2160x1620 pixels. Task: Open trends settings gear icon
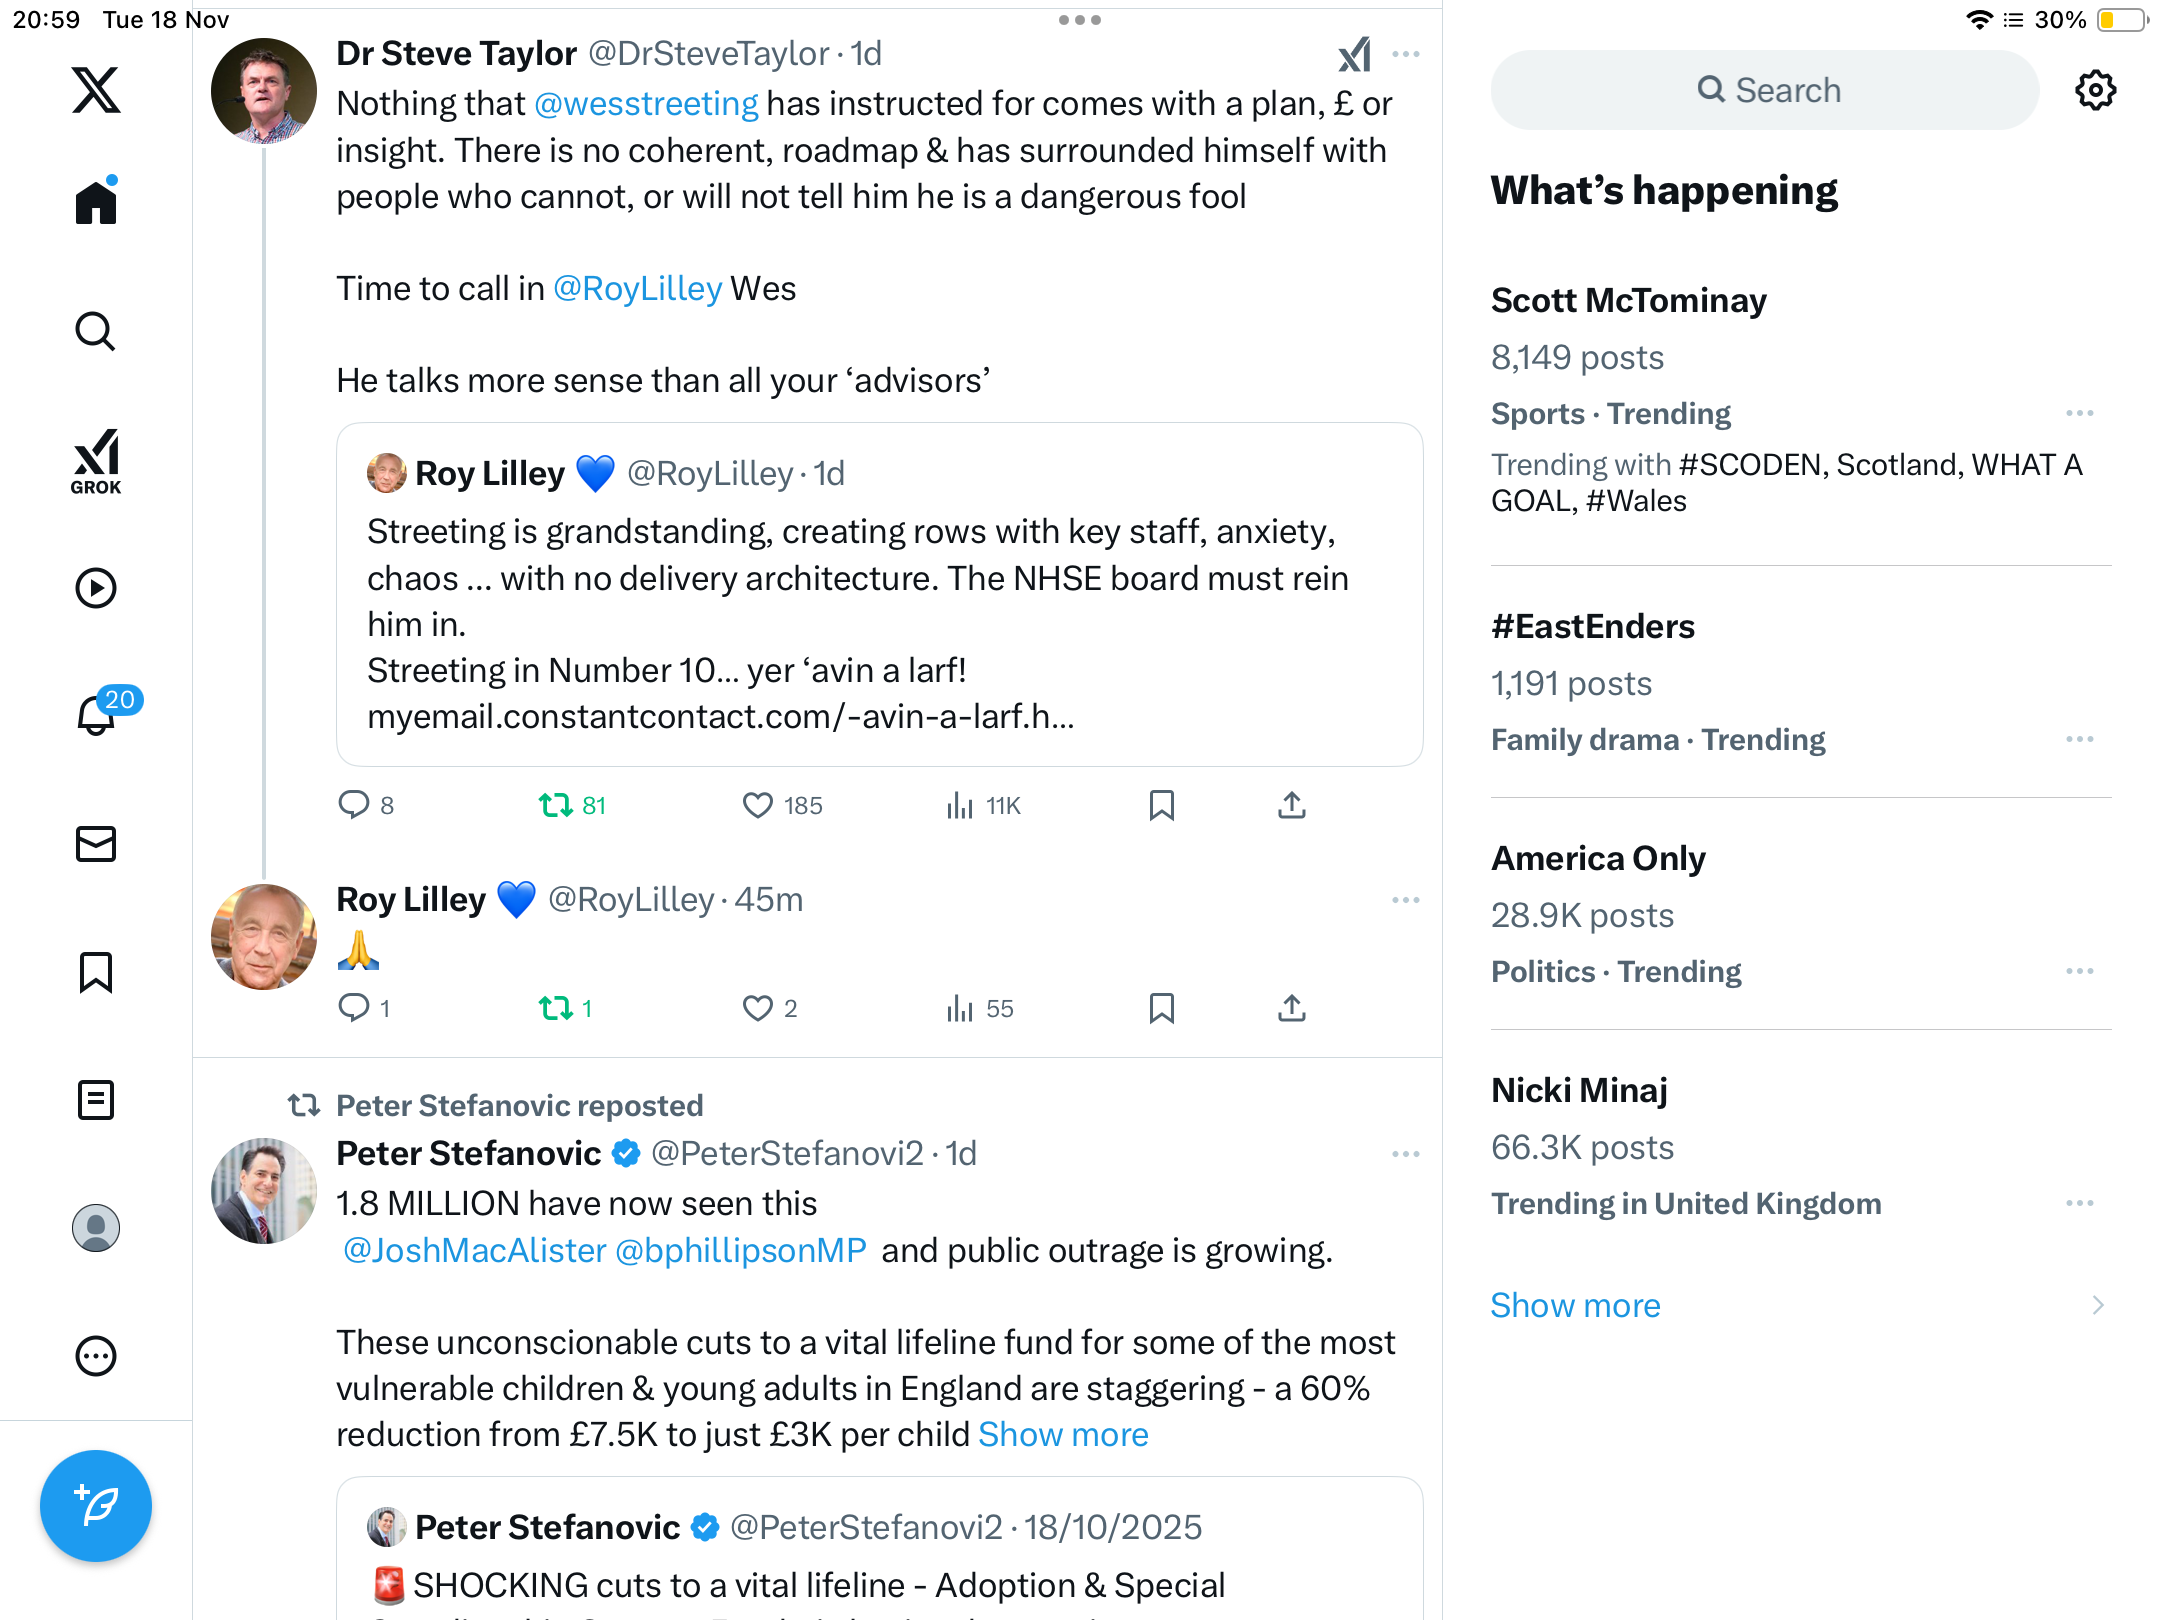click(x=2095, y=90)
